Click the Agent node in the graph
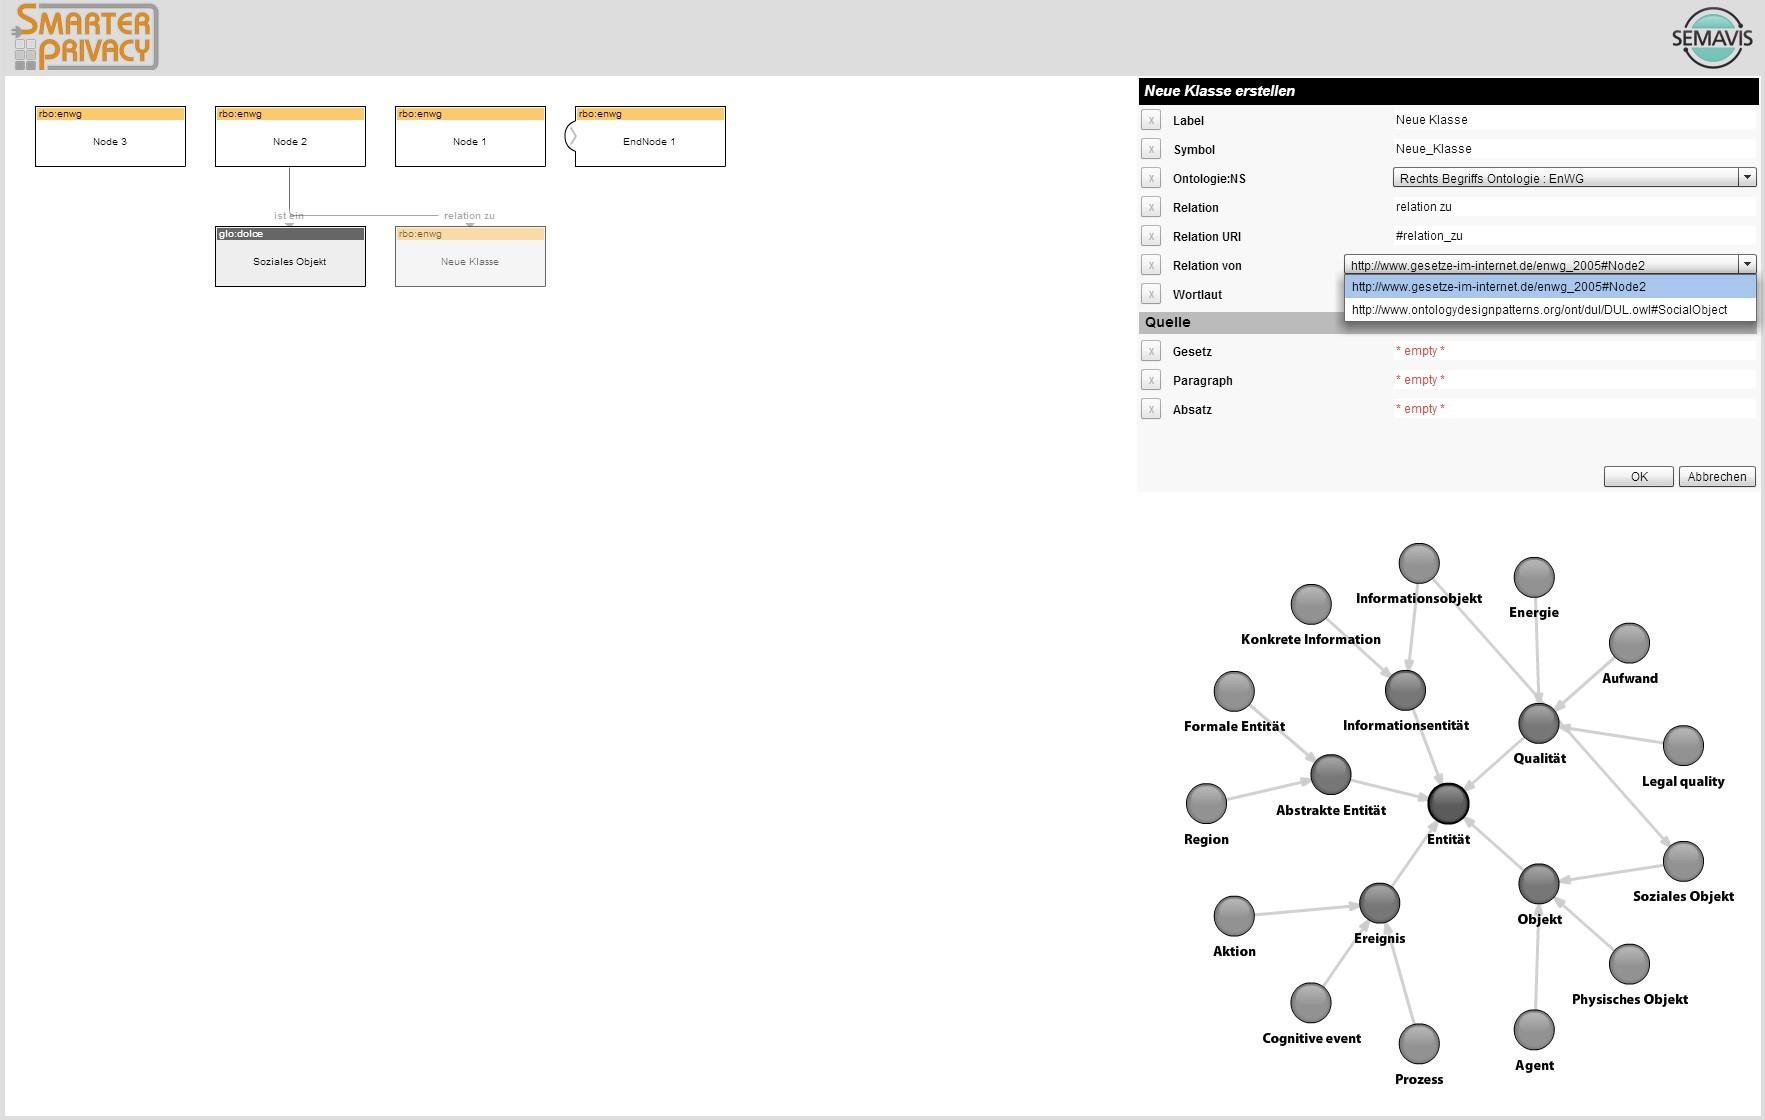Screen dimensions: 1765x1120 1534,1030
